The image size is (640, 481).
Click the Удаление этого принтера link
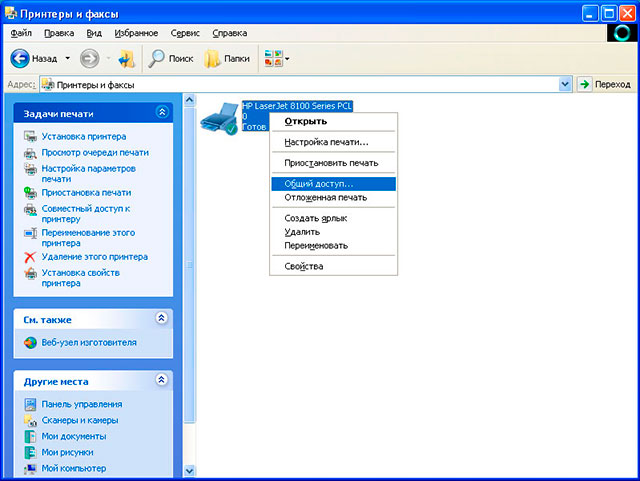tap(95, 257)
